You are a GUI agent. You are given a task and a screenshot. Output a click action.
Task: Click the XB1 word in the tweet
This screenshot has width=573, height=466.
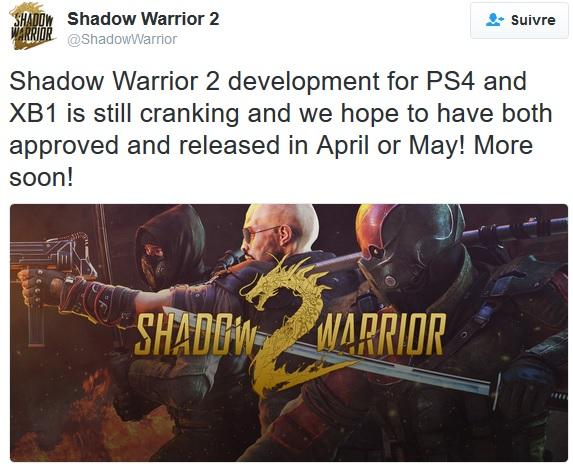[x=33, y=113]
